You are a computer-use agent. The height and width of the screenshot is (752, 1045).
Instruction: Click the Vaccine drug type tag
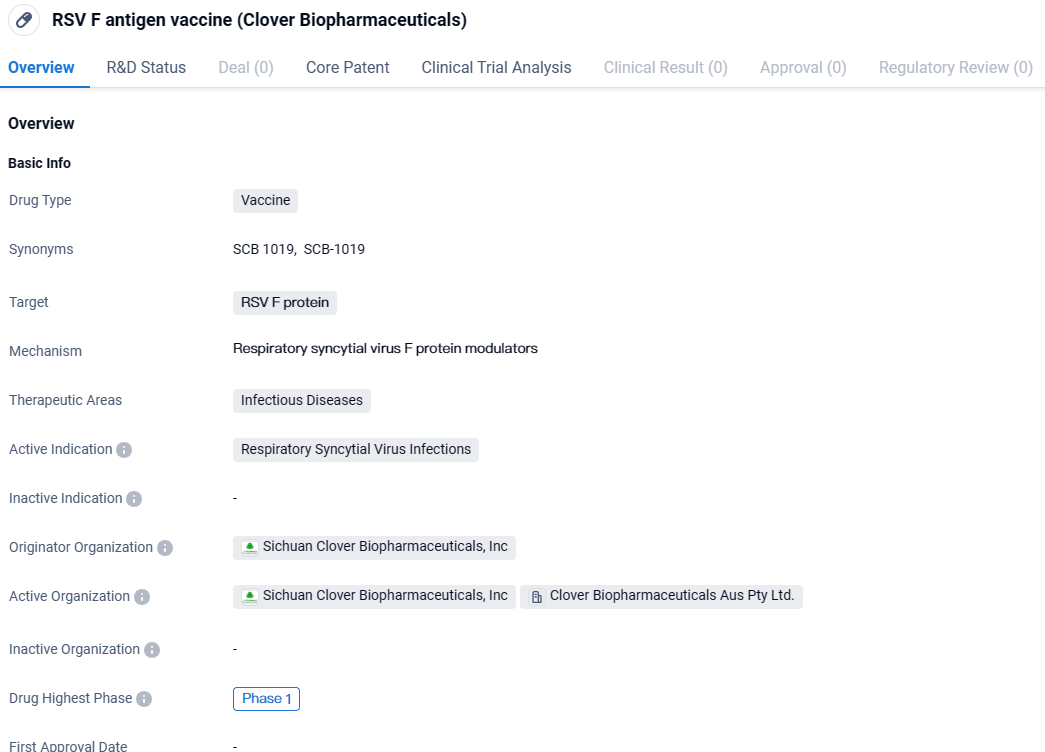click(x=265, y=201)
